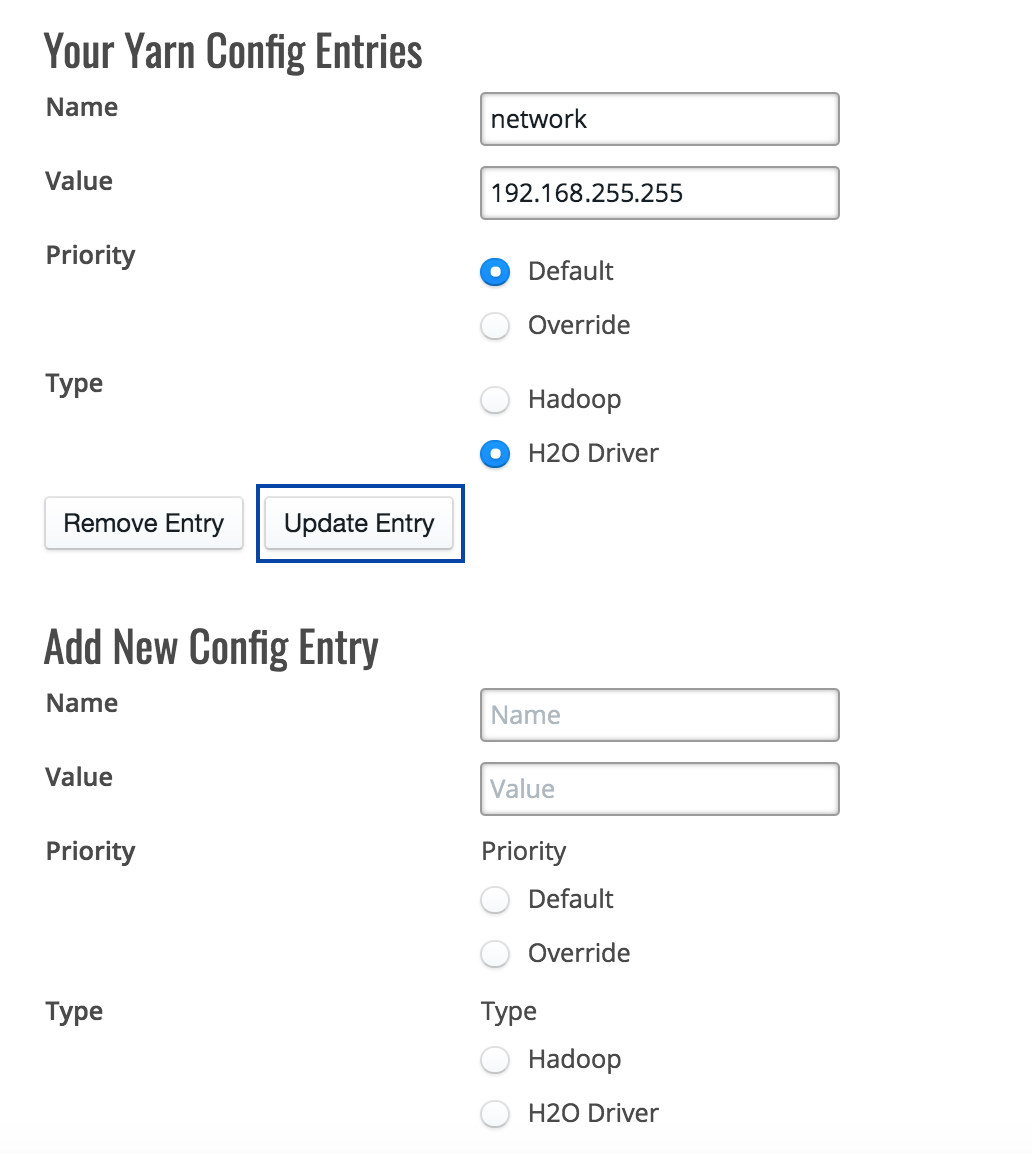The image size is (1032, 1154).
Task: Click the Add New Config Entry heading
Action: coord(211,648)
